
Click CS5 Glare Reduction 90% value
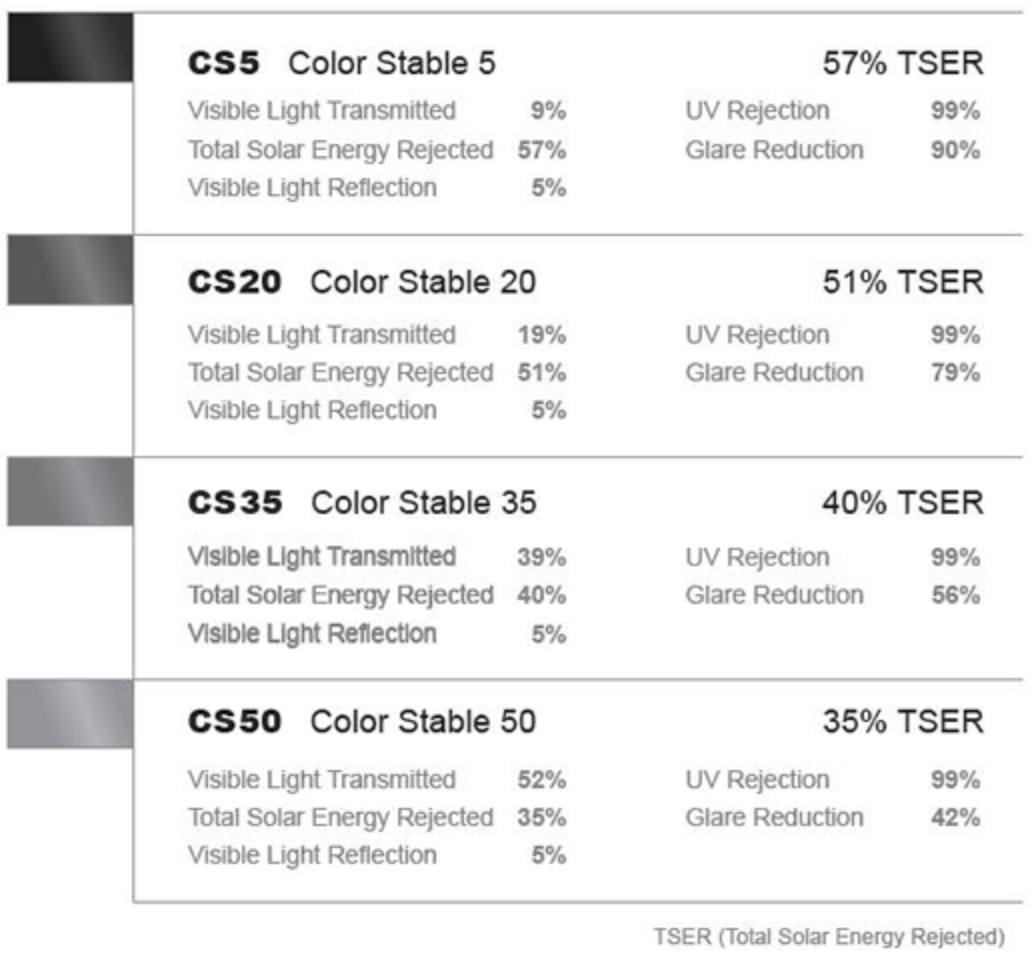point(955,151)
